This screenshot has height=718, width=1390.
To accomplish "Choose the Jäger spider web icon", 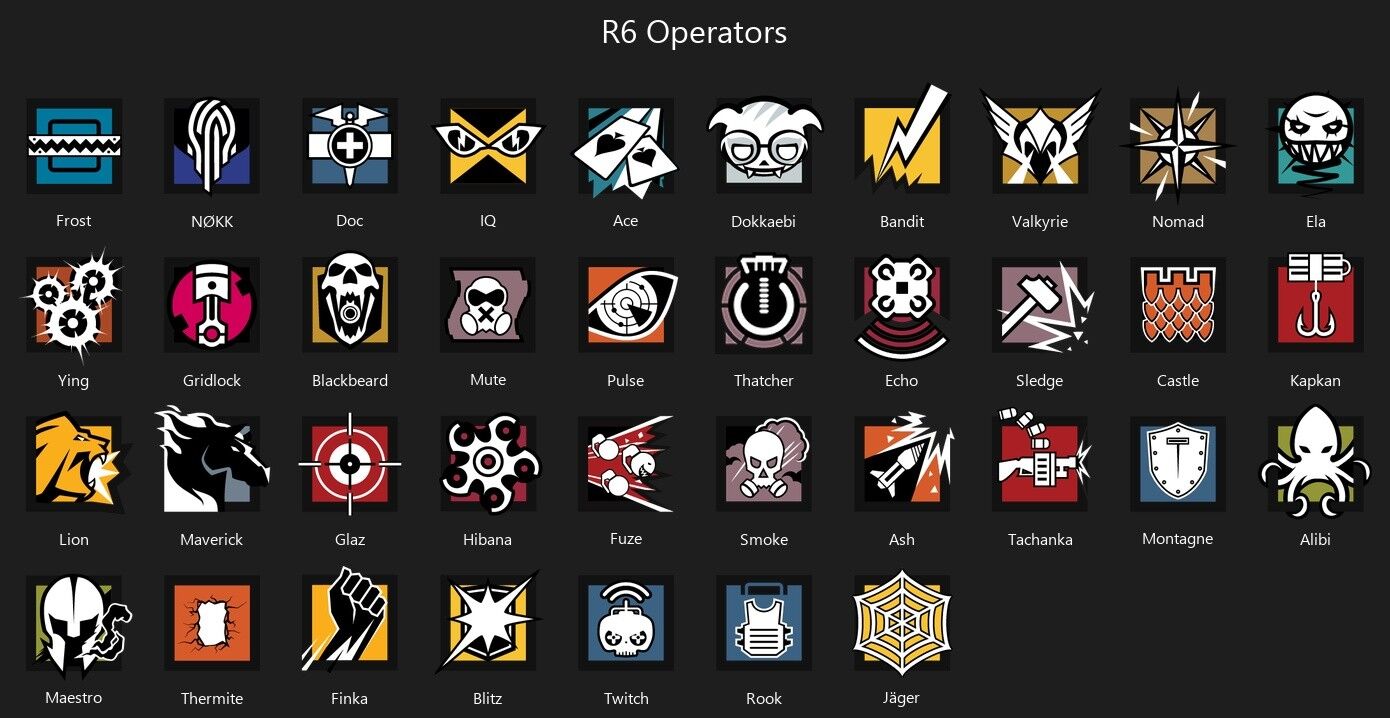I will pos(902,621).
